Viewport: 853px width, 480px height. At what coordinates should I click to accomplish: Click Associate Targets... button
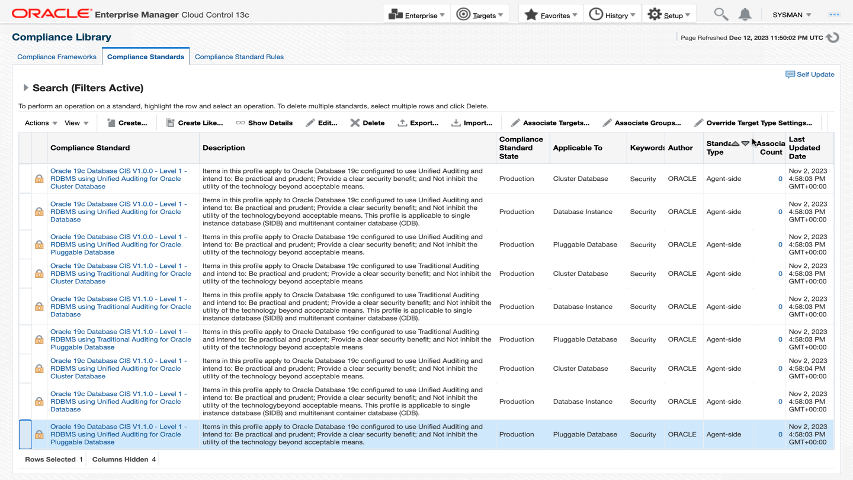[550, 123]
